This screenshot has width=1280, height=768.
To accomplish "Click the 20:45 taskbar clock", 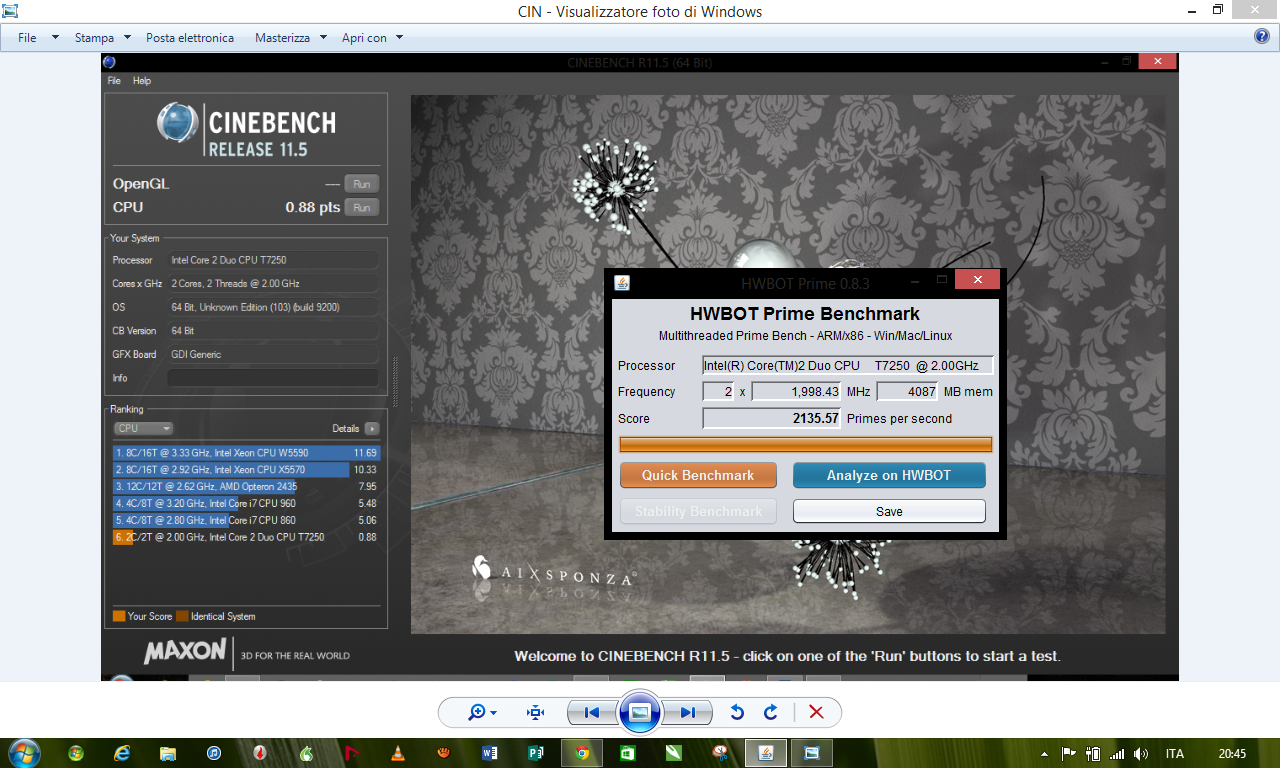I will (1233, 754).
